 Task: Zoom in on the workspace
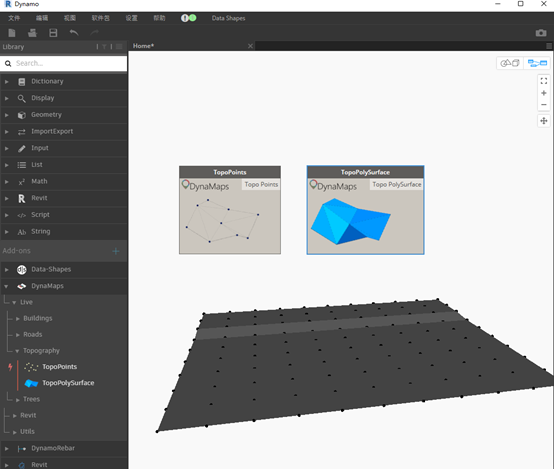[543, 93]
